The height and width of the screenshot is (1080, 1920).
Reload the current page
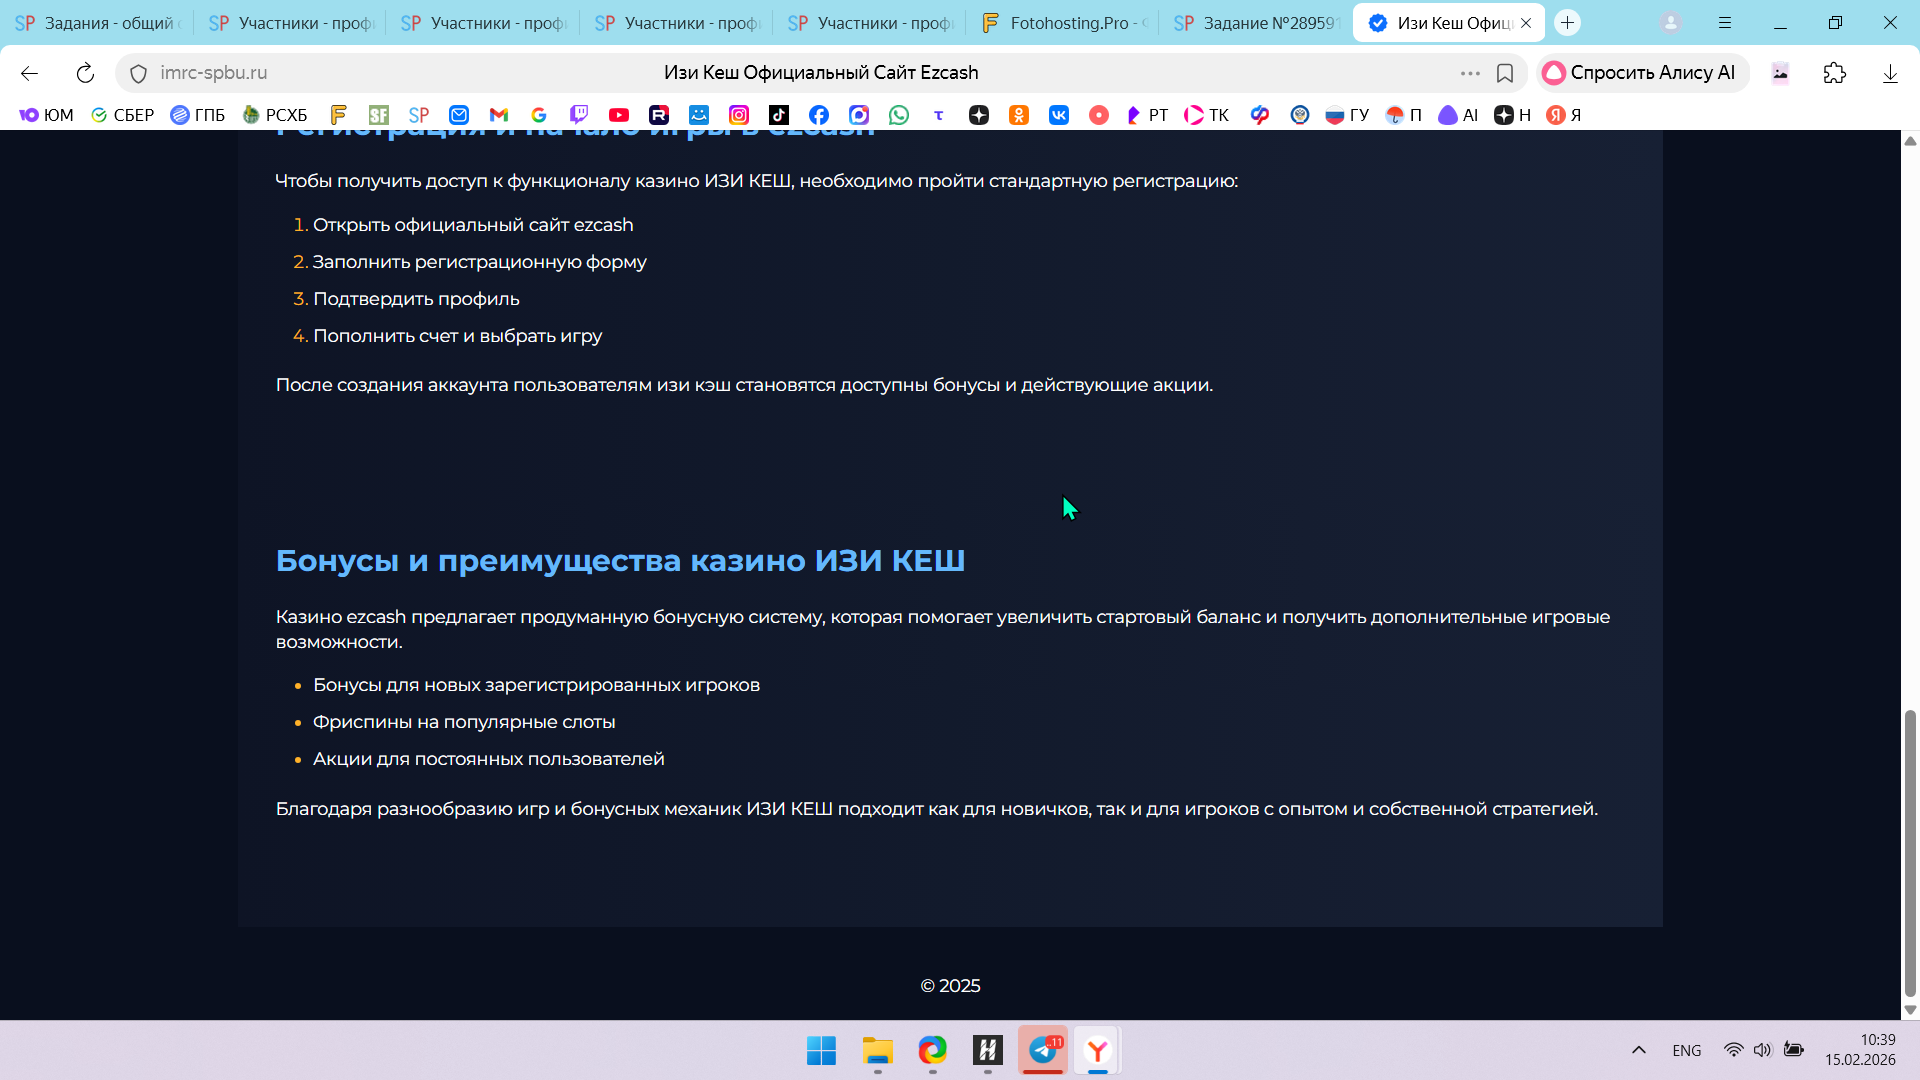click(x=85, y=73)
